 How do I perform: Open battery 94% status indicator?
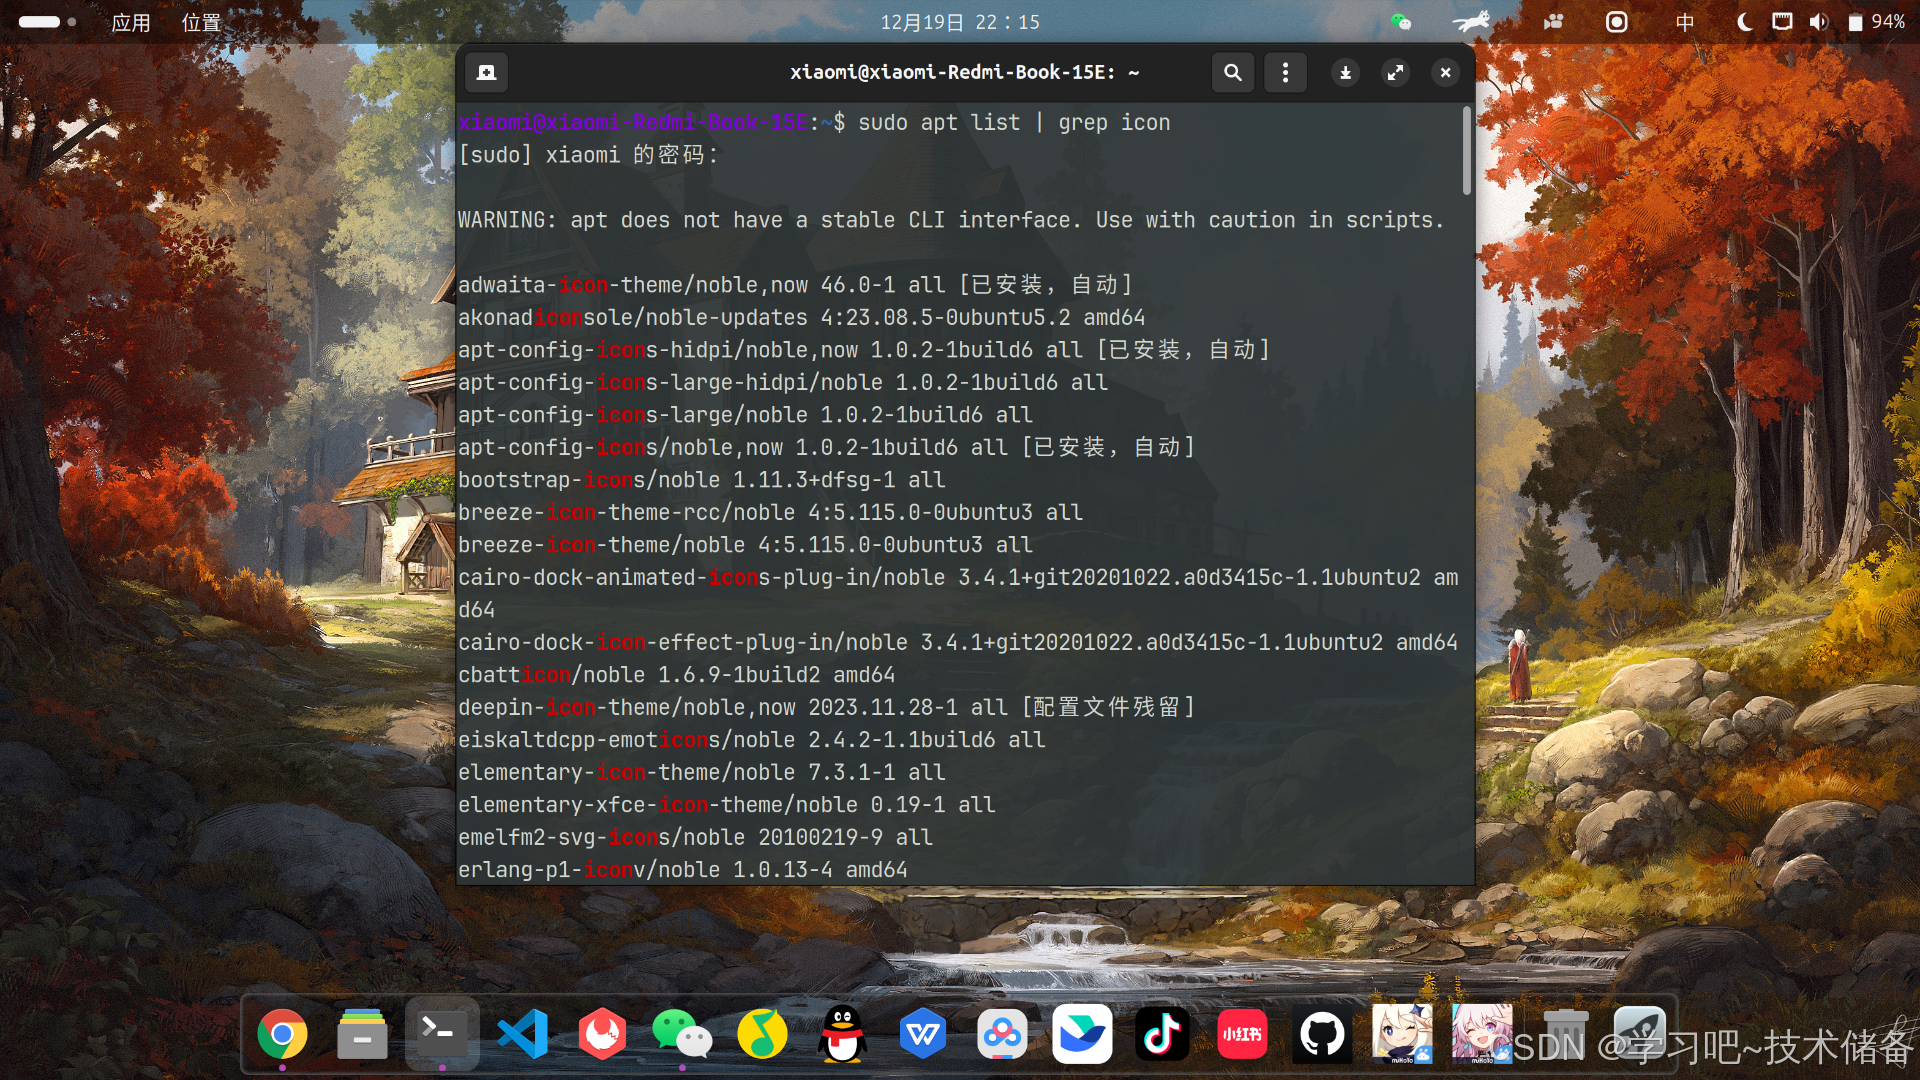[1876, 22]
